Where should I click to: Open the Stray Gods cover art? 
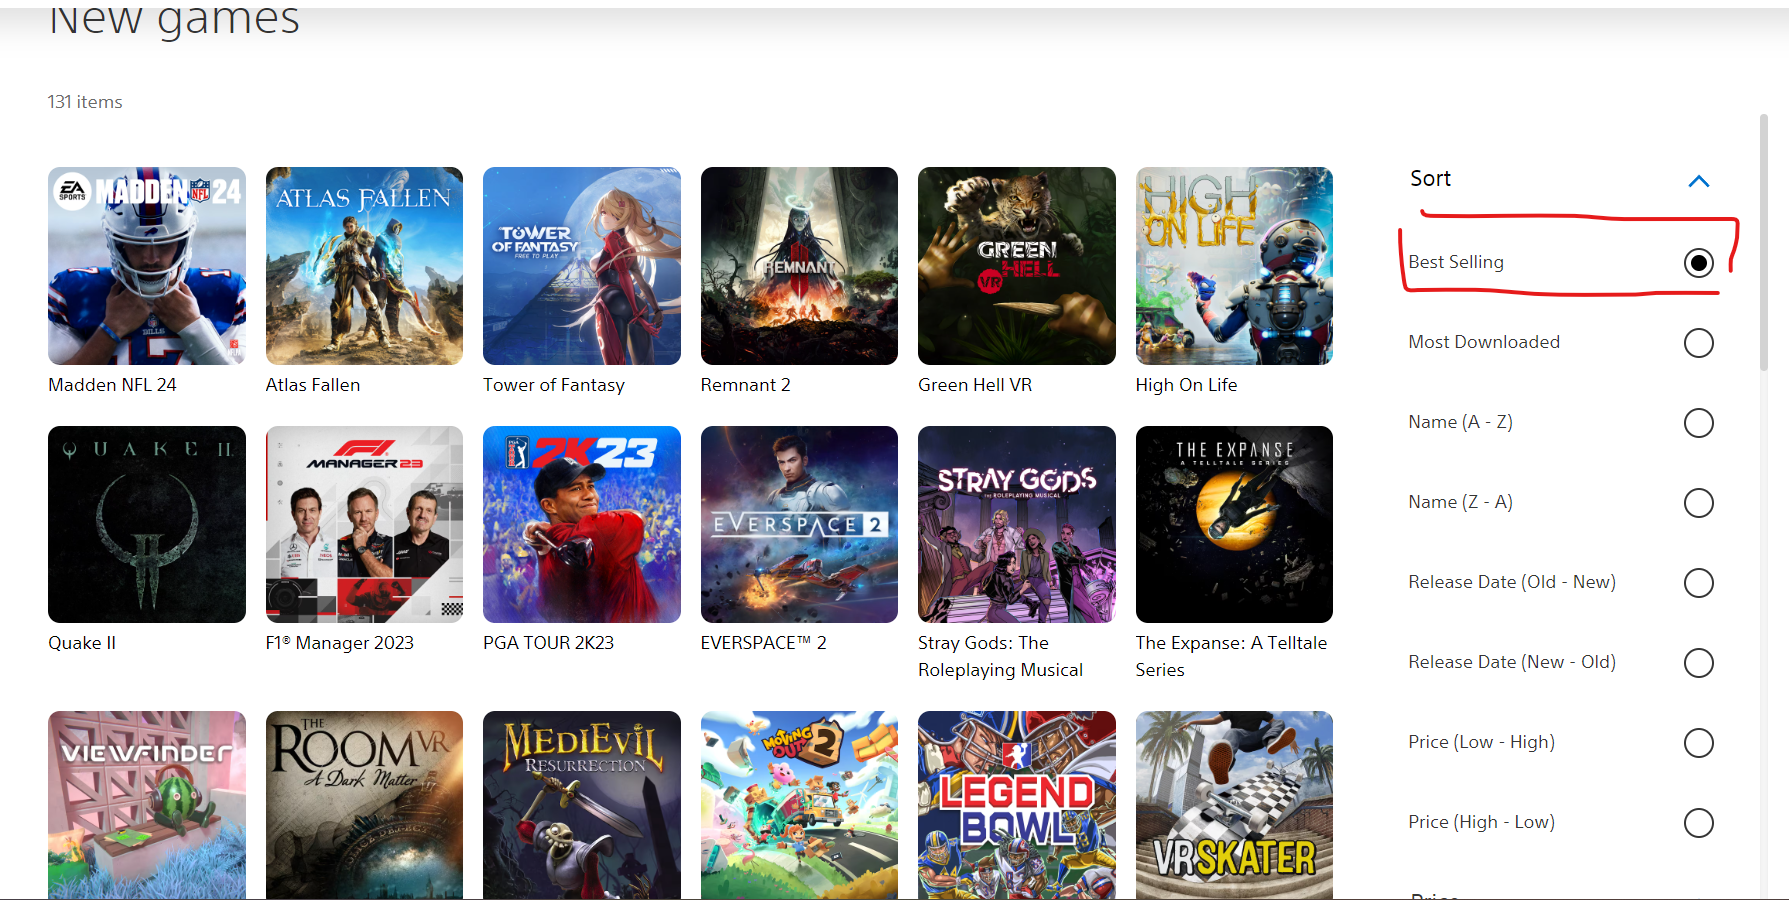tap(1017, 525)
